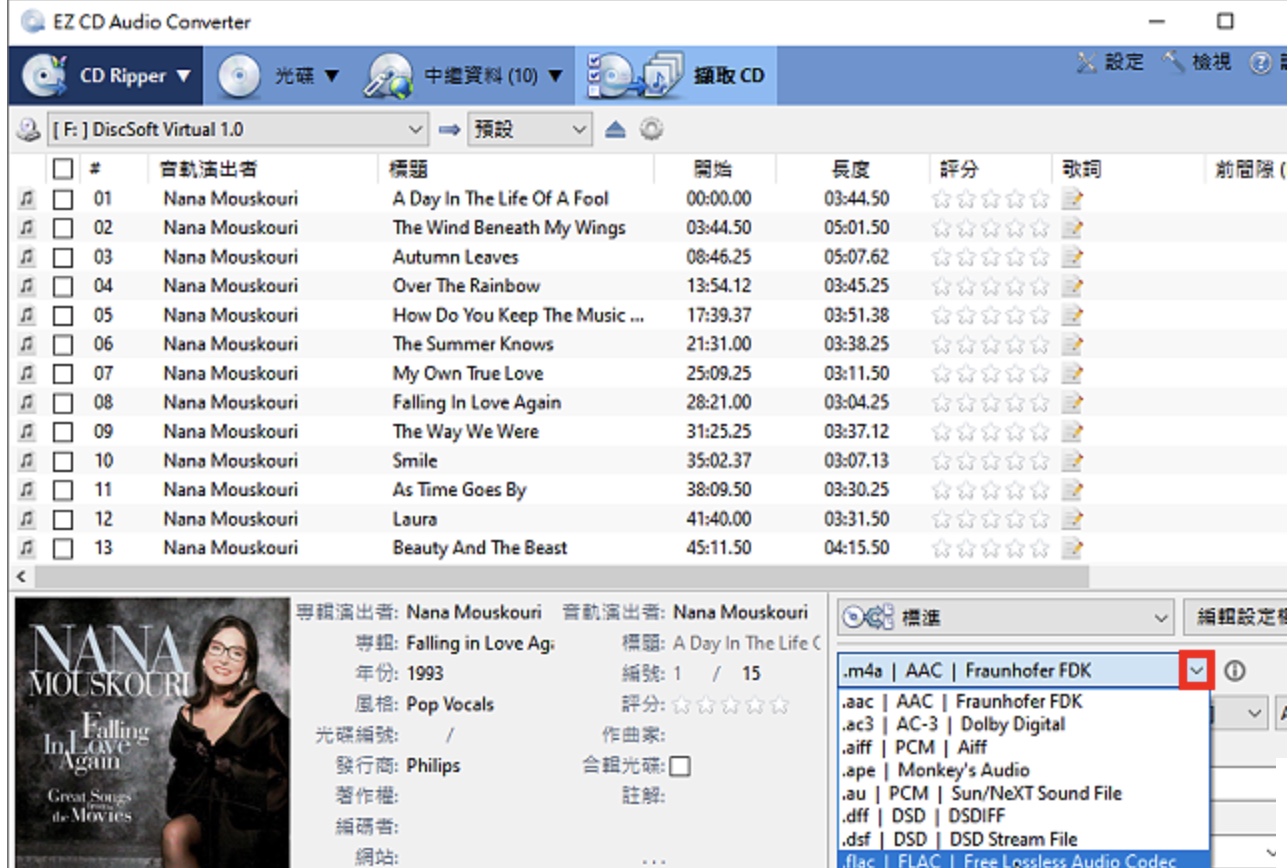Image resolution: width=1288 pixels, height=868 pixels.
Task: Click lyrics icon for Autumn Leaves
Action: pyautogui.click(x=1072, y=257)
